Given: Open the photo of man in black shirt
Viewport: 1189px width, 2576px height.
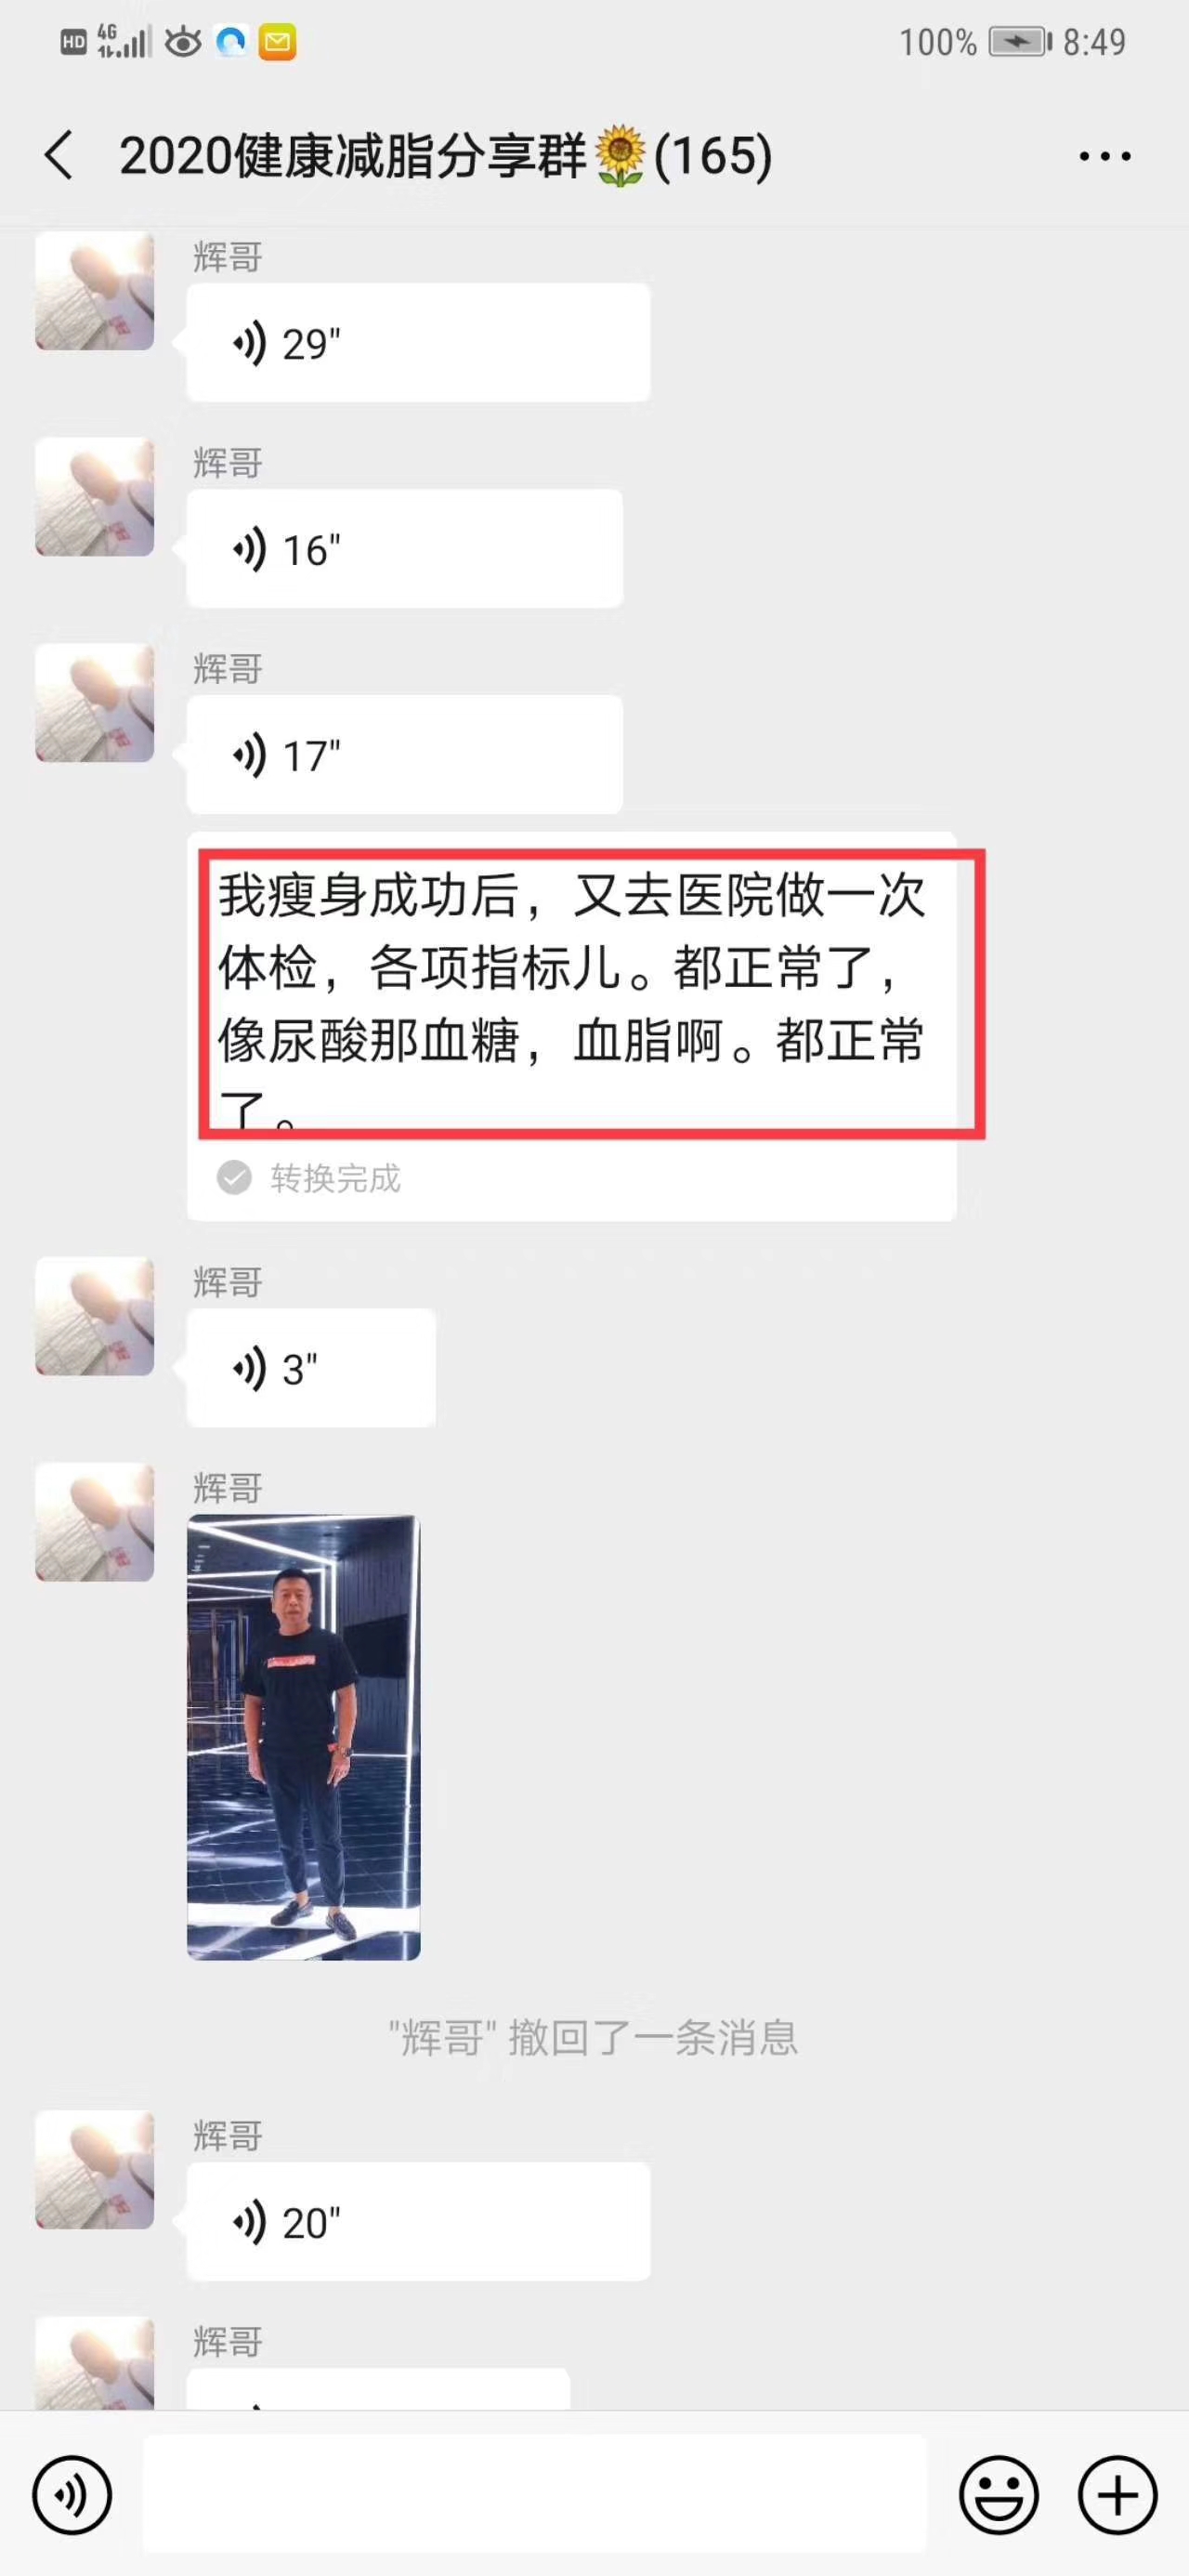Looking at the screenshot, I should coord(304,1737).
